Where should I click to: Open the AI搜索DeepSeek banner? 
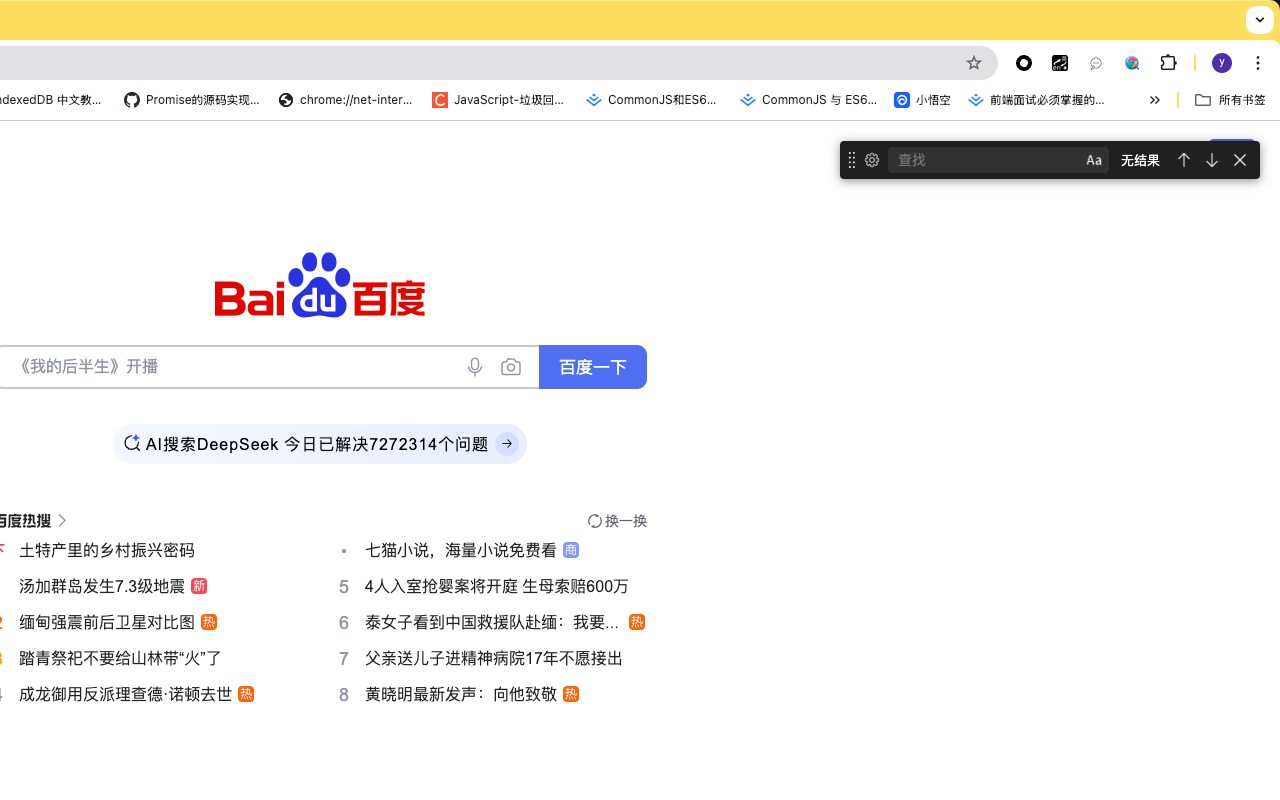320,444
